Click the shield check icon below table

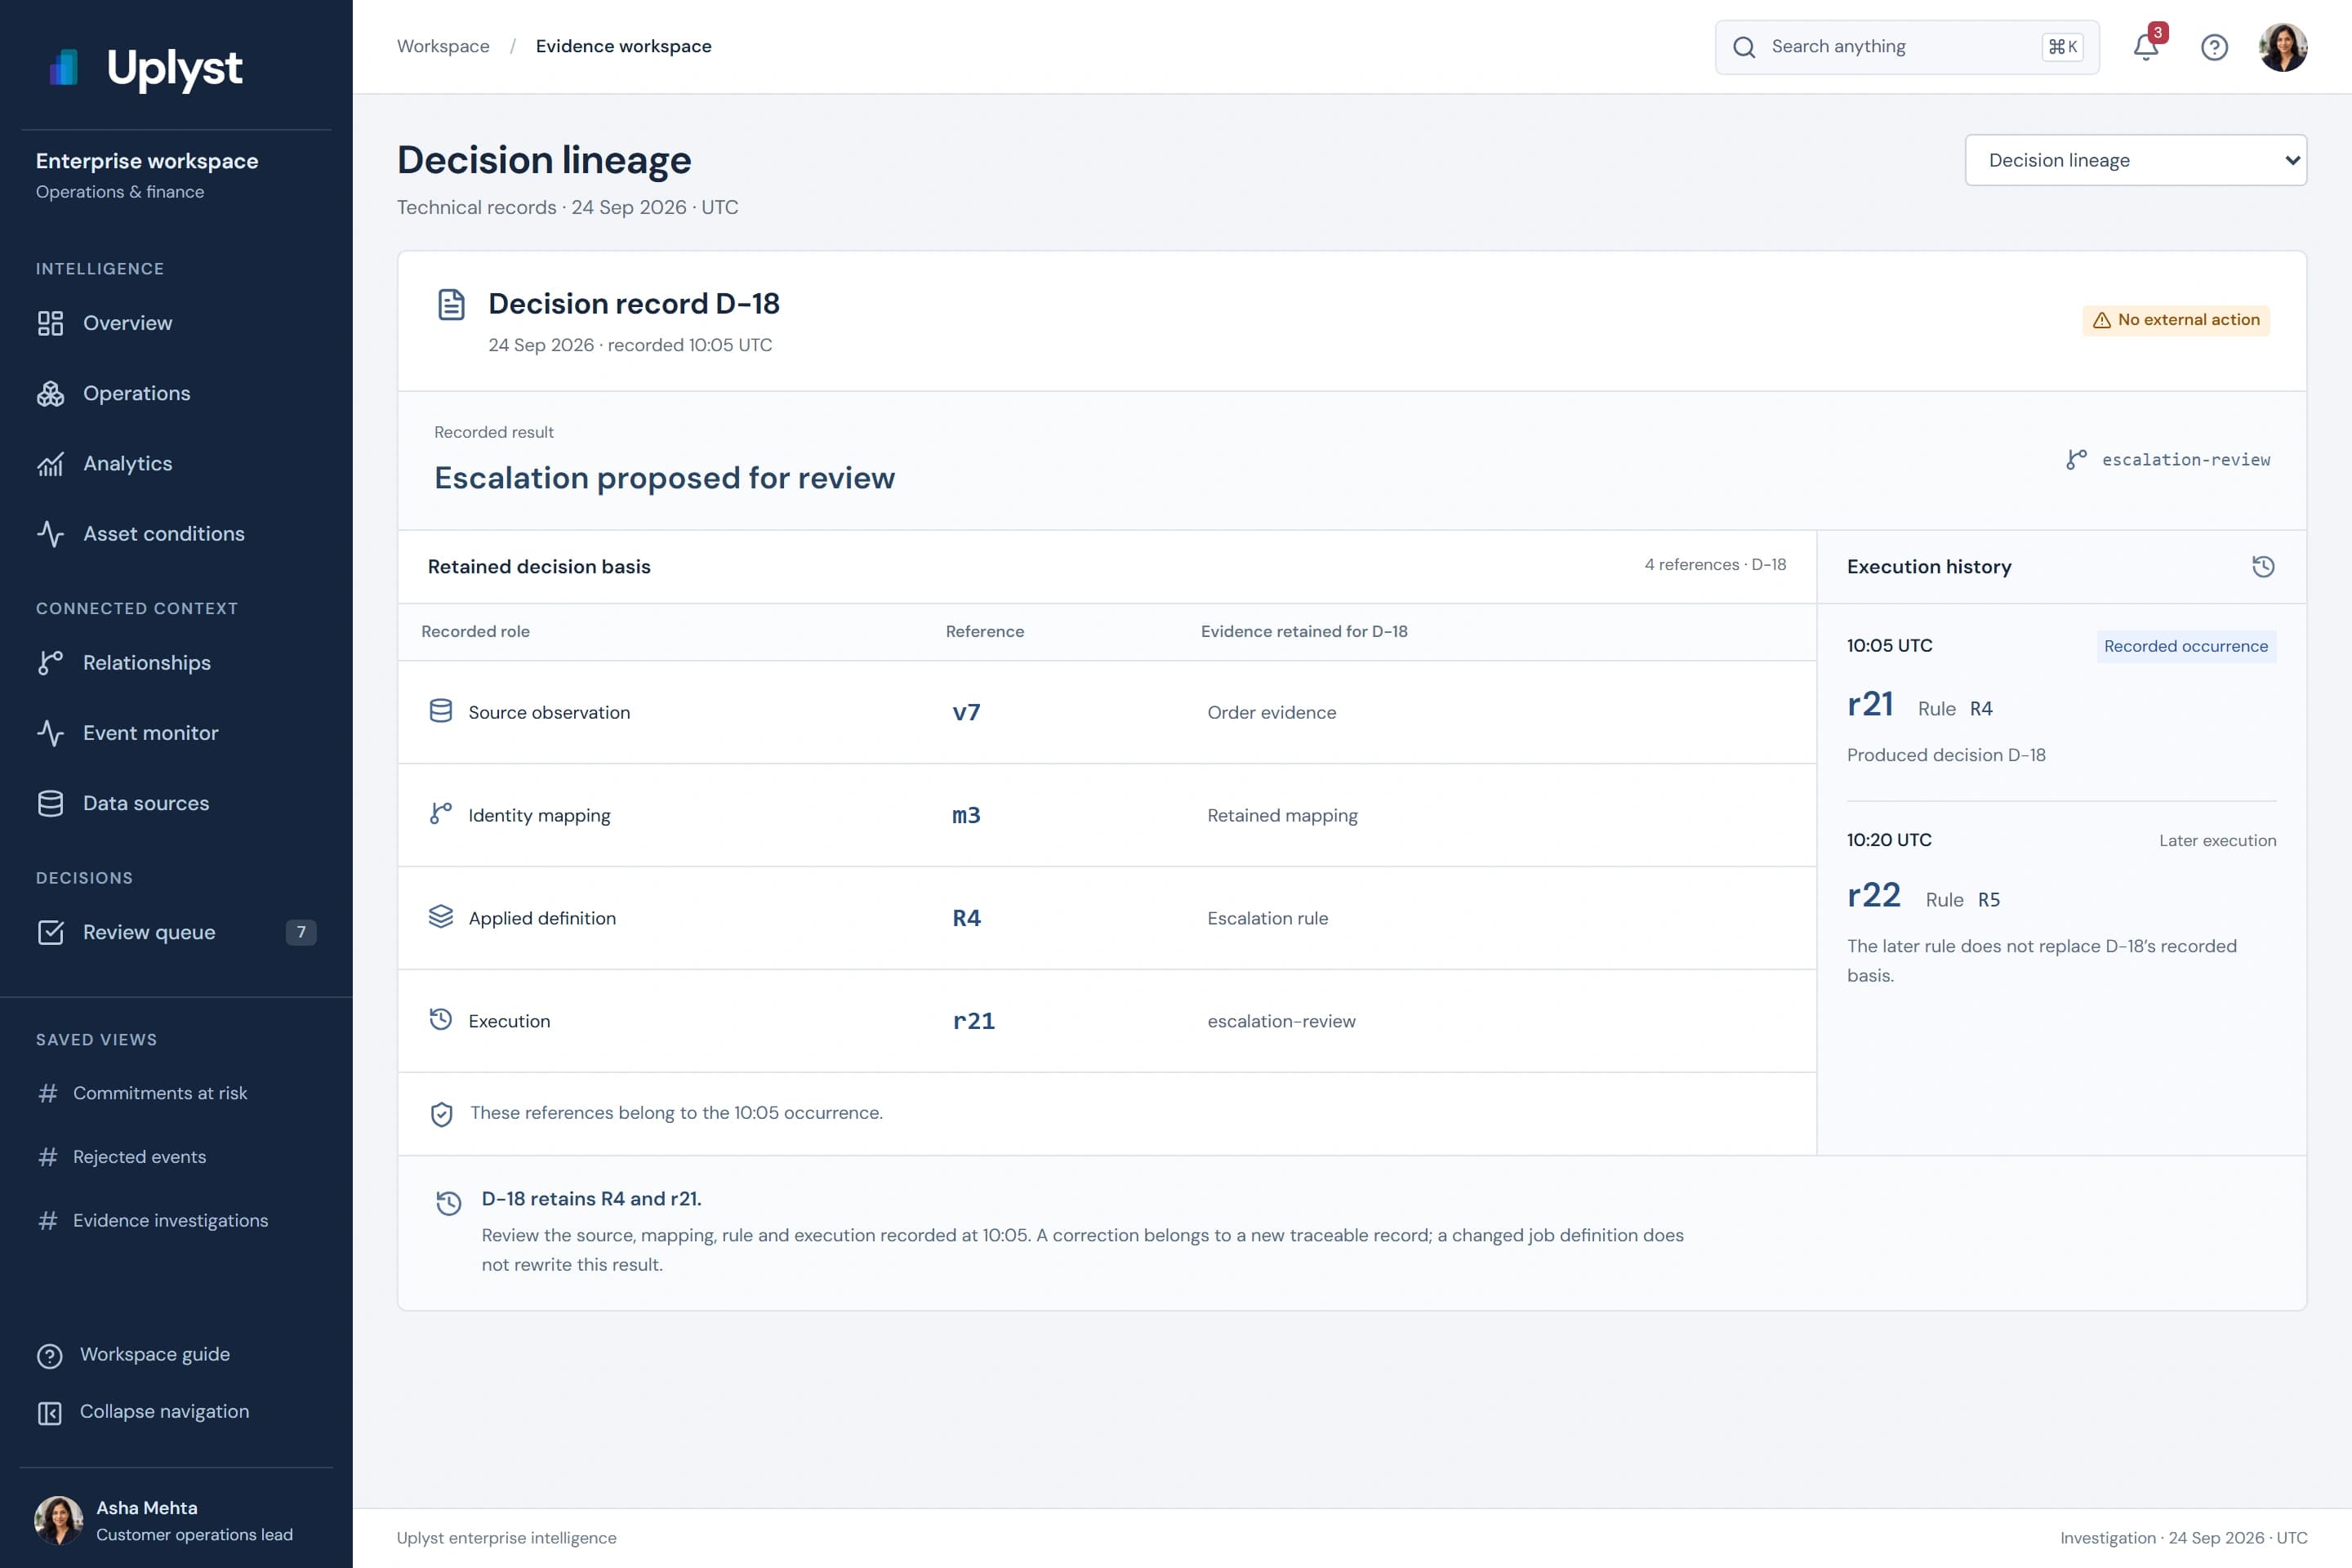pos(441,1114)
